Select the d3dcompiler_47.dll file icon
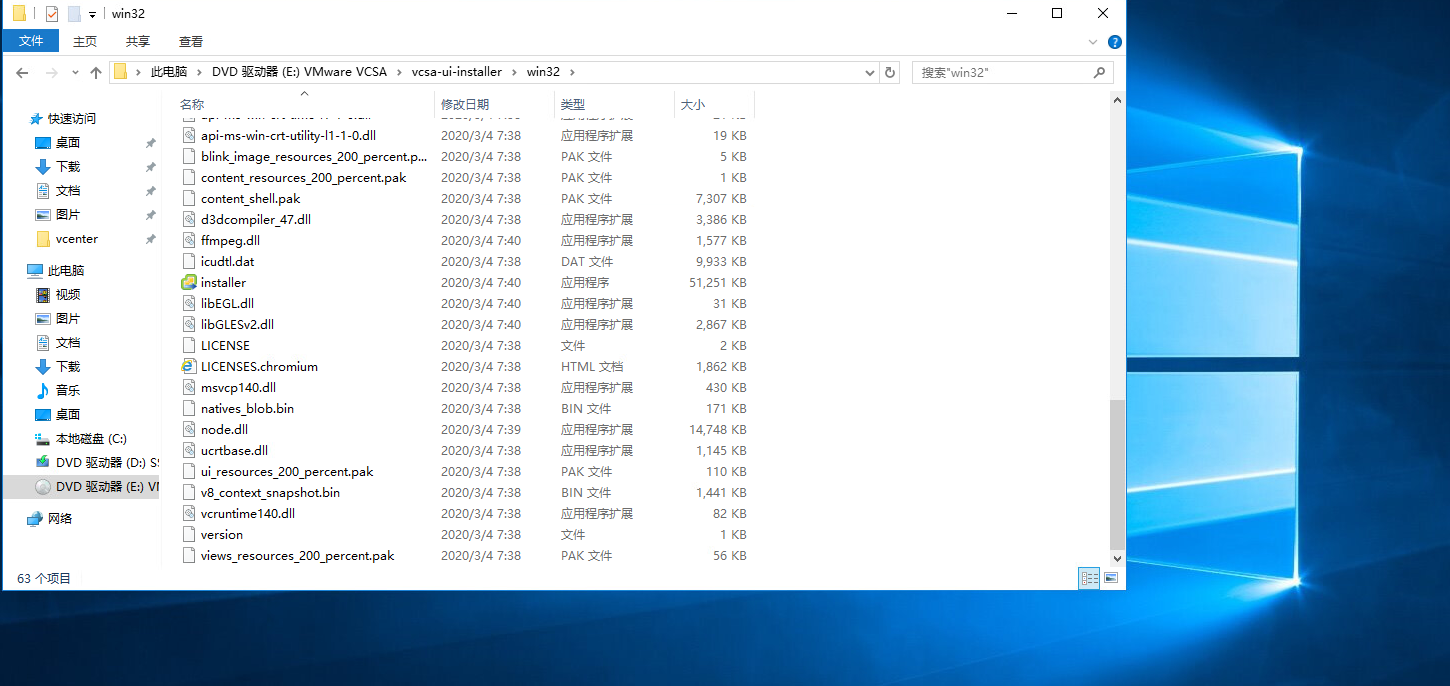1450x686 pixels. click(189, 219)
